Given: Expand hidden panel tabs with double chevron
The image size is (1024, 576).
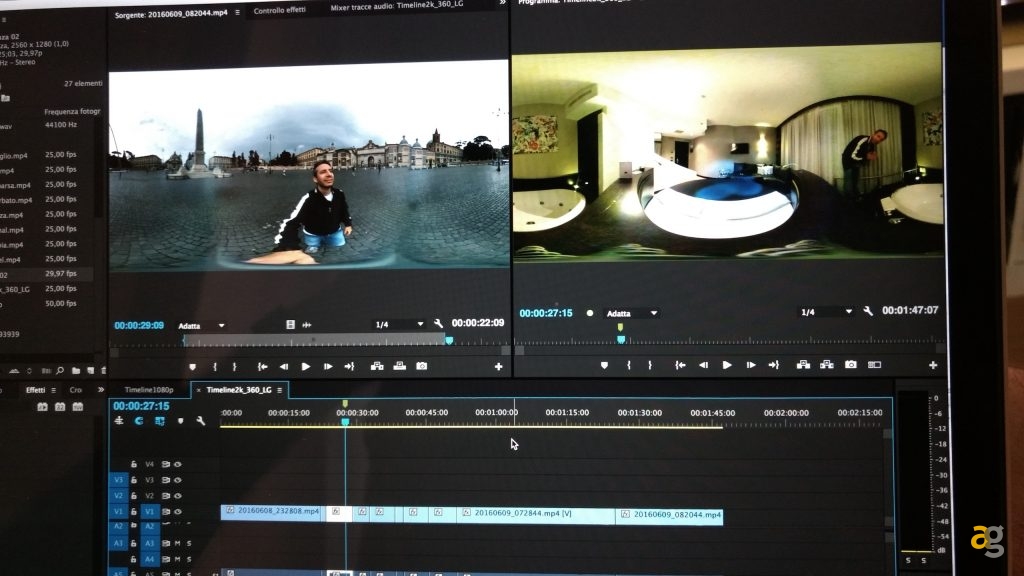Looking at the screenshot, I should [x=100, y=390].
